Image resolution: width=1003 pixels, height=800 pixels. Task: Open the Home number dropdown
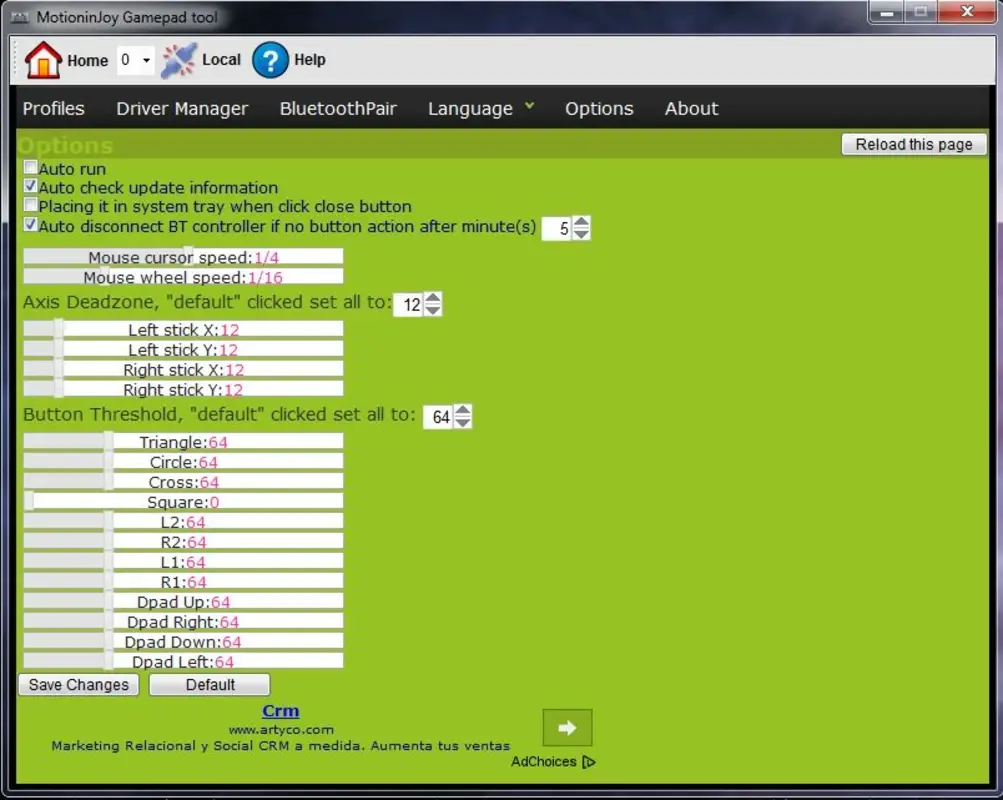[x=145, y=59]
